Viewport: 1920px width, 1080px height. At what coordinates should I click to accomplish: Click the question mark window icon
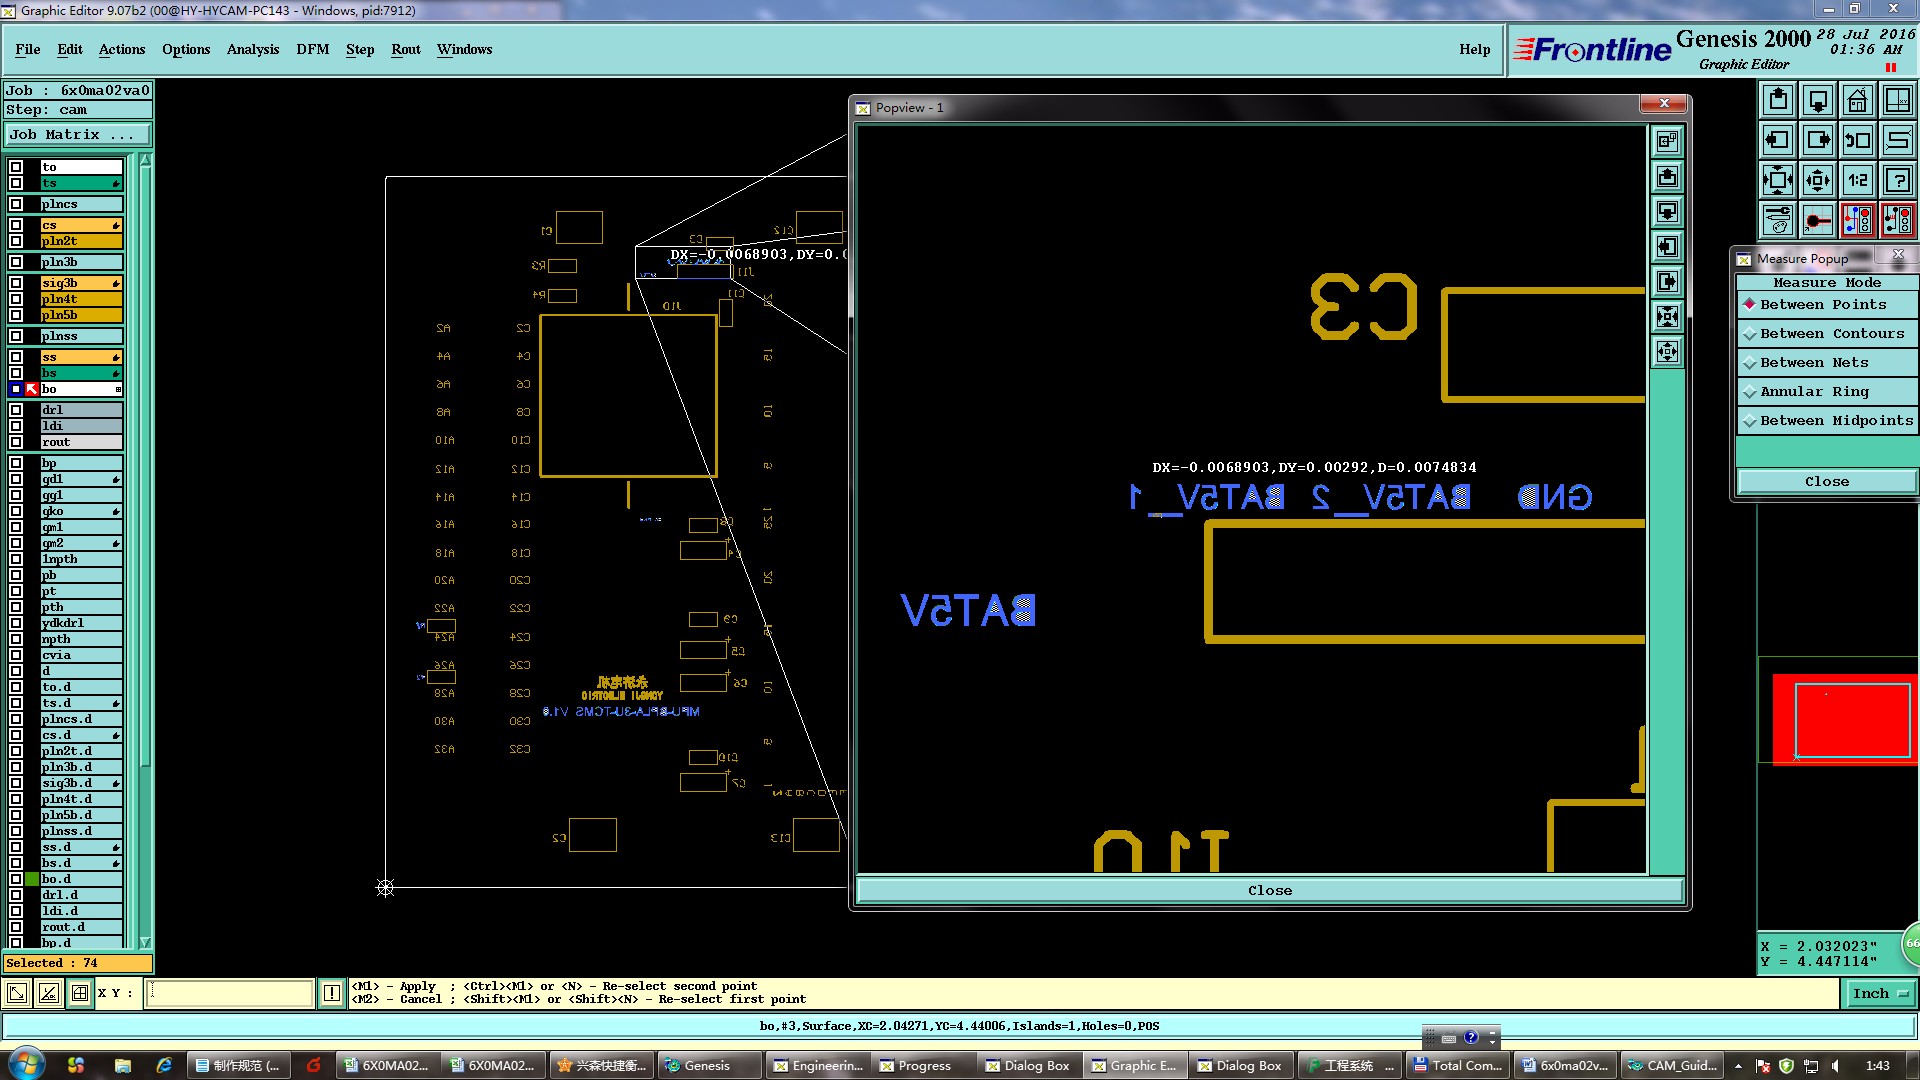[1897, 180]
